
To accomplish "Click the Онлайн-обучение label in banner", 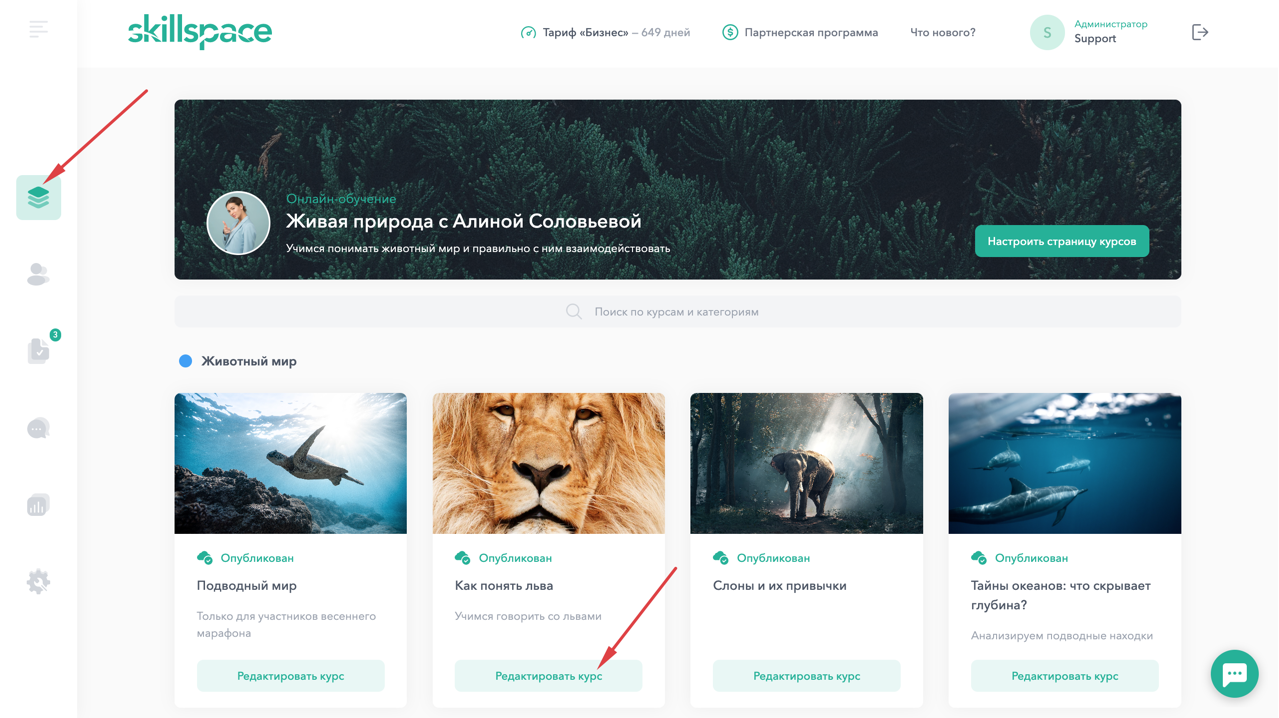I will point(341,199).
